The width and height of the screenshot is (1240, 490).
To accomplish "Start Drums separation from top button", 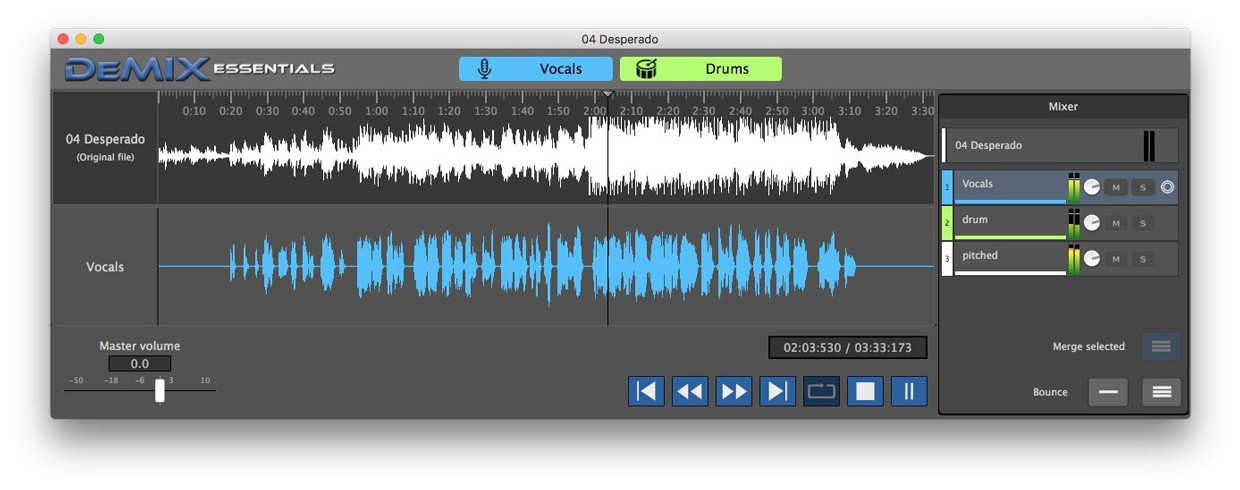I will tap(701, 69).
